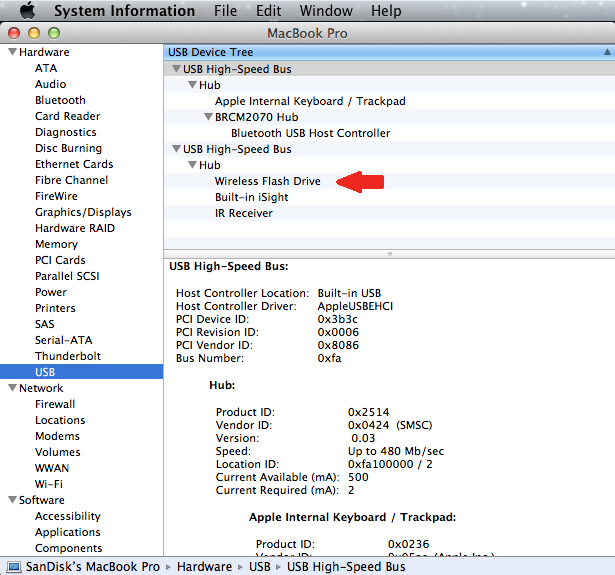Select Serial-ATA in the sidebar
The image size is (615, 575).
tap(64, 340)
